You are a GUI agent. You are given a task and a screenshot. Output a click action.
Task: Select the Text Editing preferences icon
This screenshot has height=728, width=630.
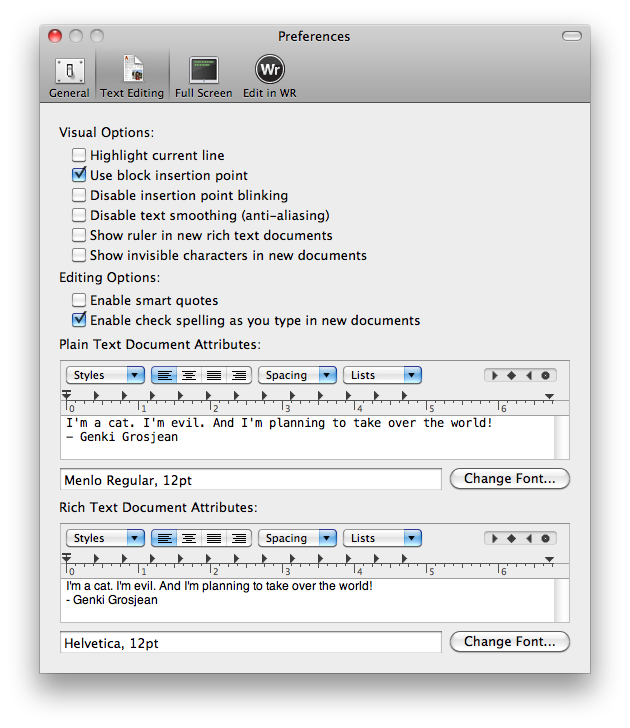click(x=133, y=76)
